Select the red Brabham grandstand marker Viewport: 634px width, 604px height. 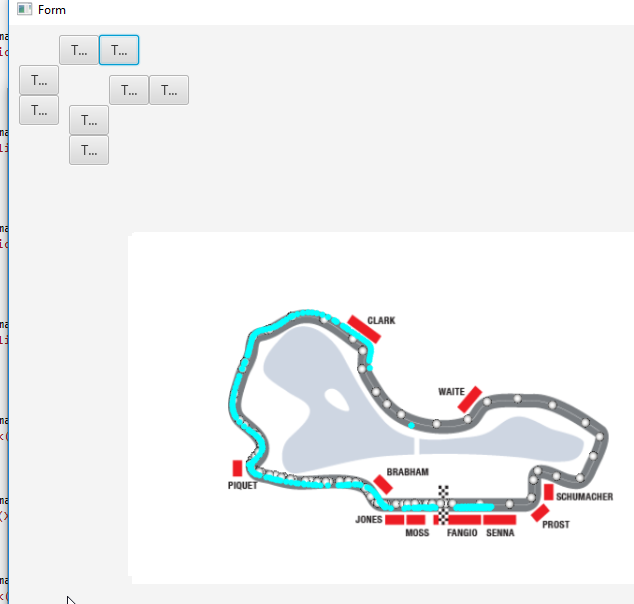pyautogui.click(x=383, y=484)
